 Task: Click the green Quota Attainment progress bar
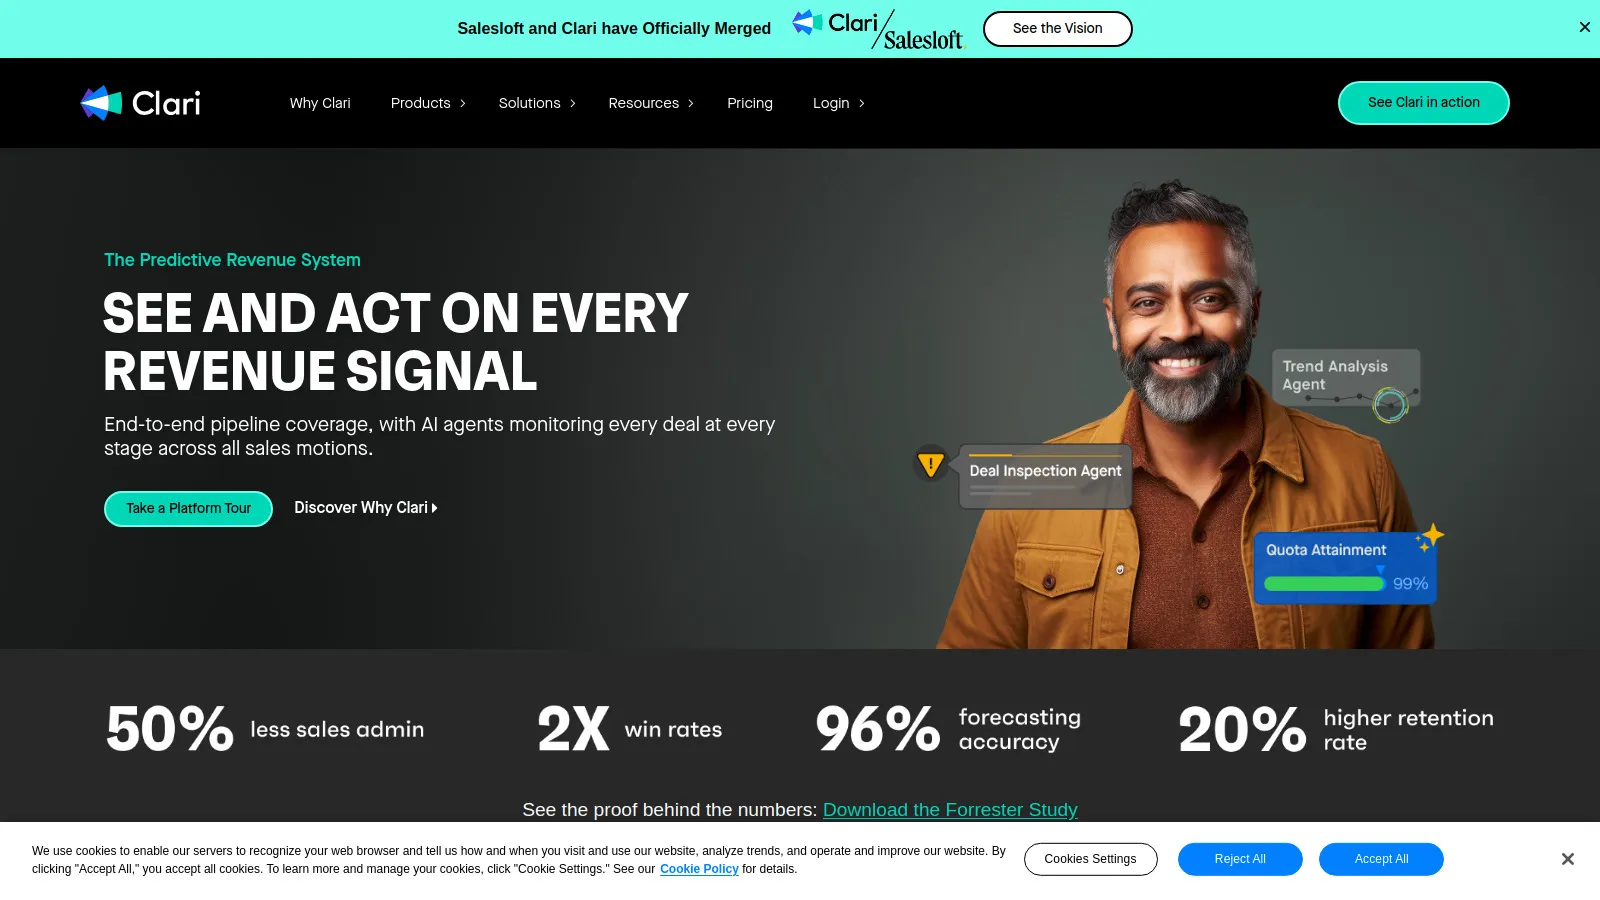[x=1324, y=584]
